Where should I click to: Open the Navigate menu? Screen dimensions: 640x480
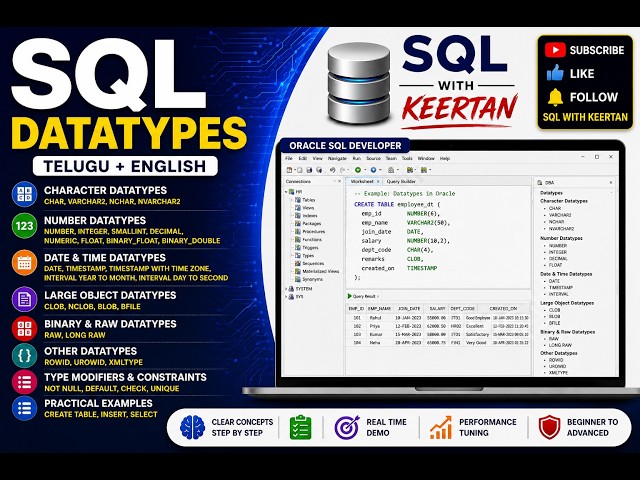pyautogui.click(x=337, y=158)
